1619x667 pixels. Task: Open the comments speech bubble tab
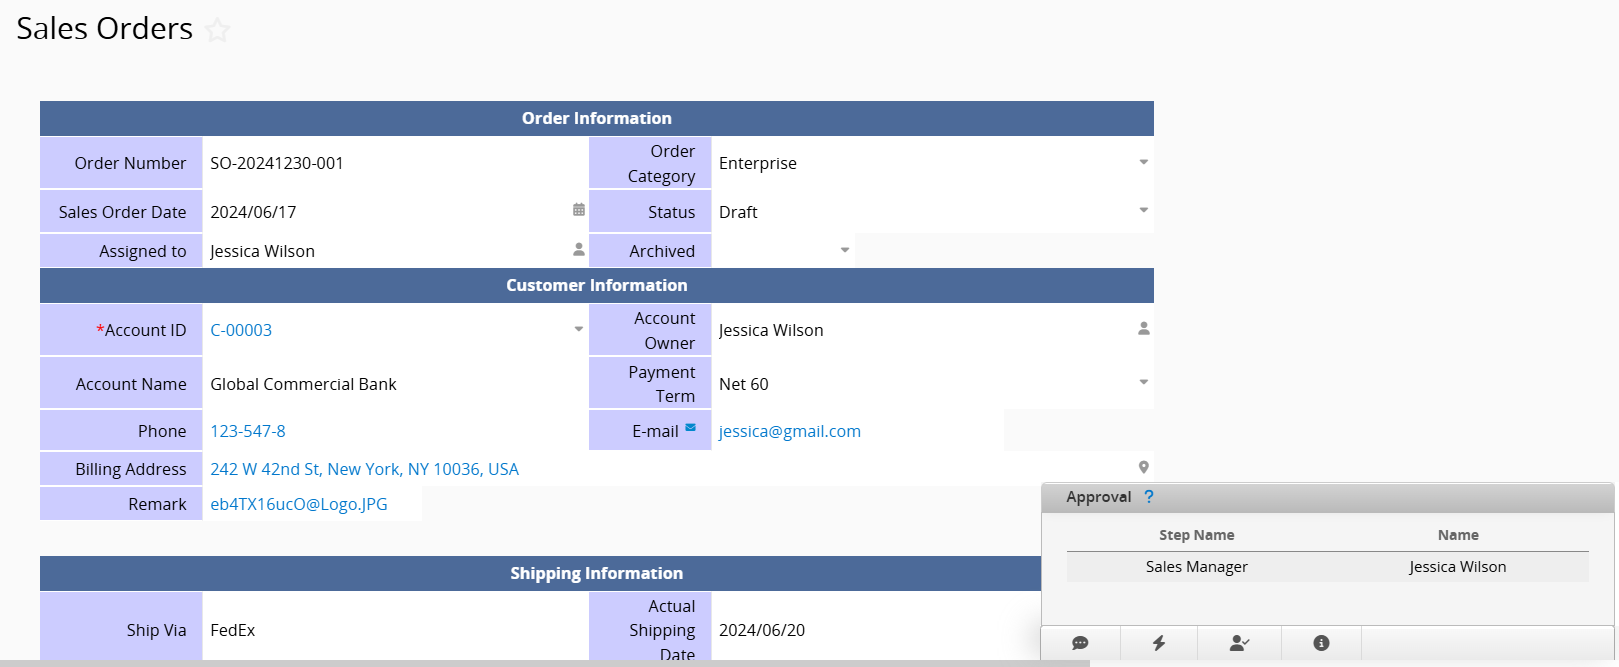1080,643
